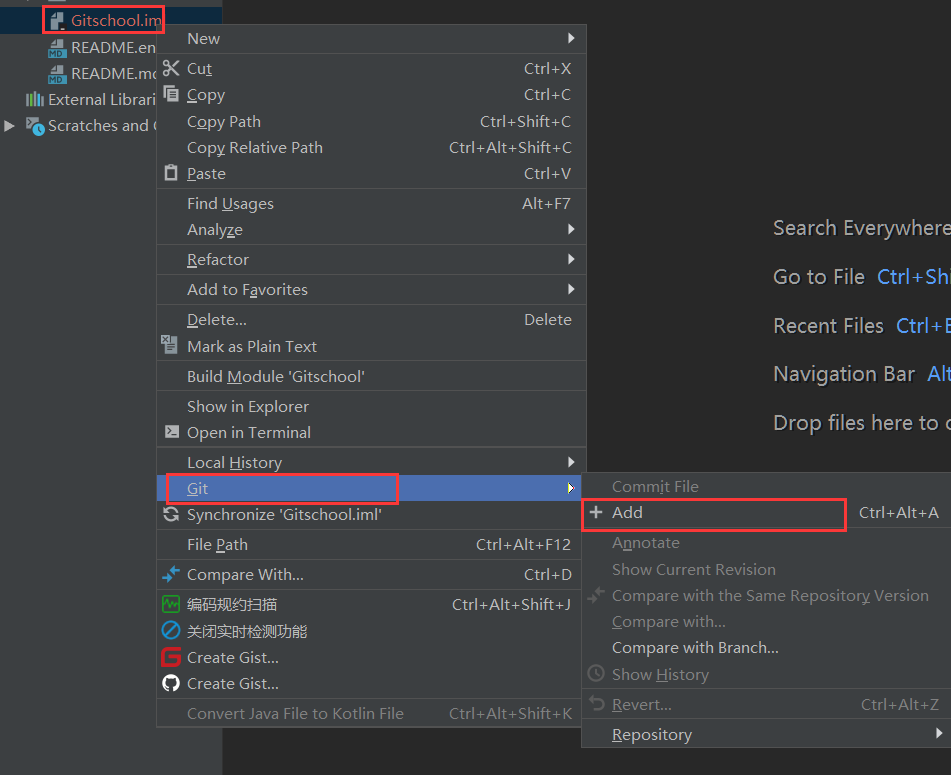Click the Synchronize refresh icon
The image size is (951, 775).
click(x=171, y=514)
